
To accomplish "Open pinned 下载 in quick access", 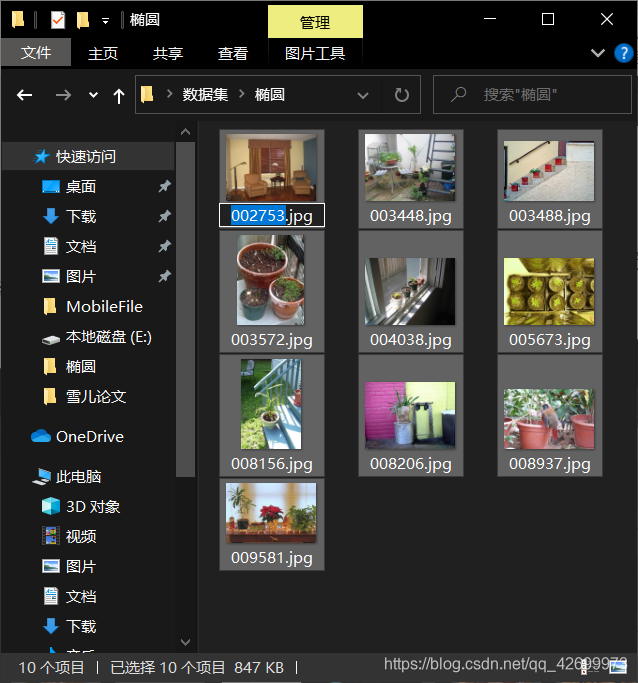I will 81,216.
